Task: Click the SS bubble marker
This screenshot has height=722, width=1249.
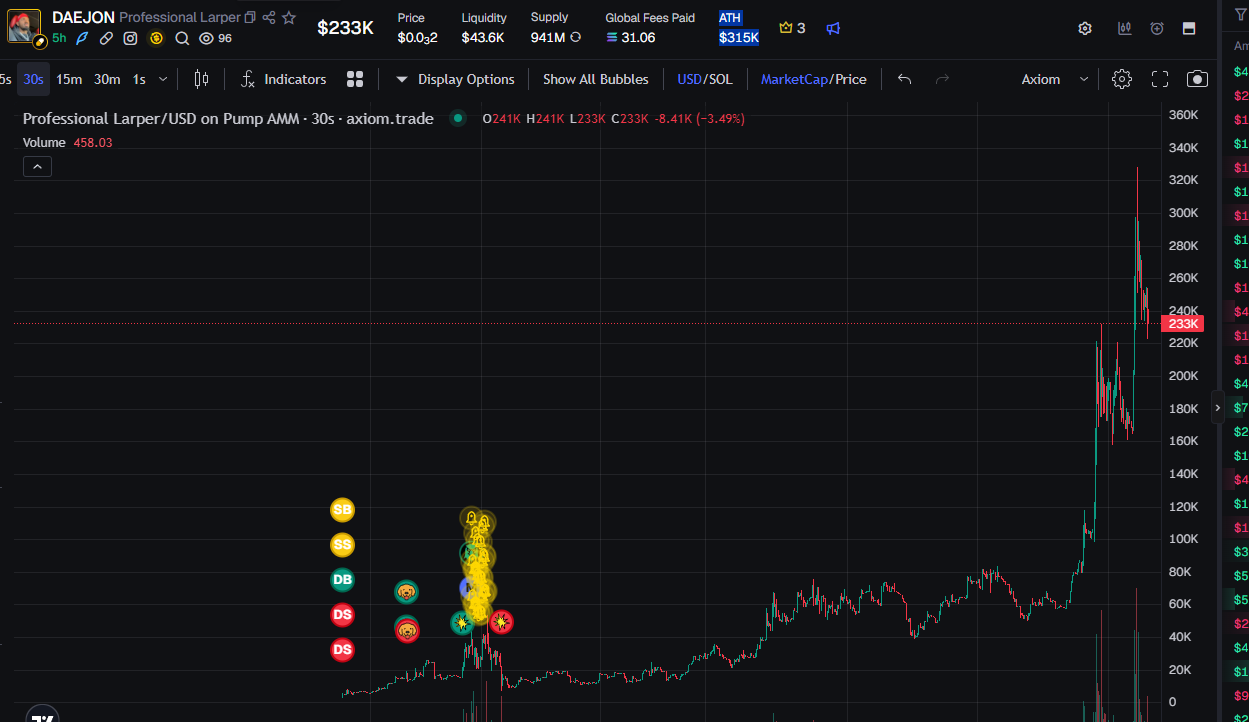Action: tap(342, 545)
